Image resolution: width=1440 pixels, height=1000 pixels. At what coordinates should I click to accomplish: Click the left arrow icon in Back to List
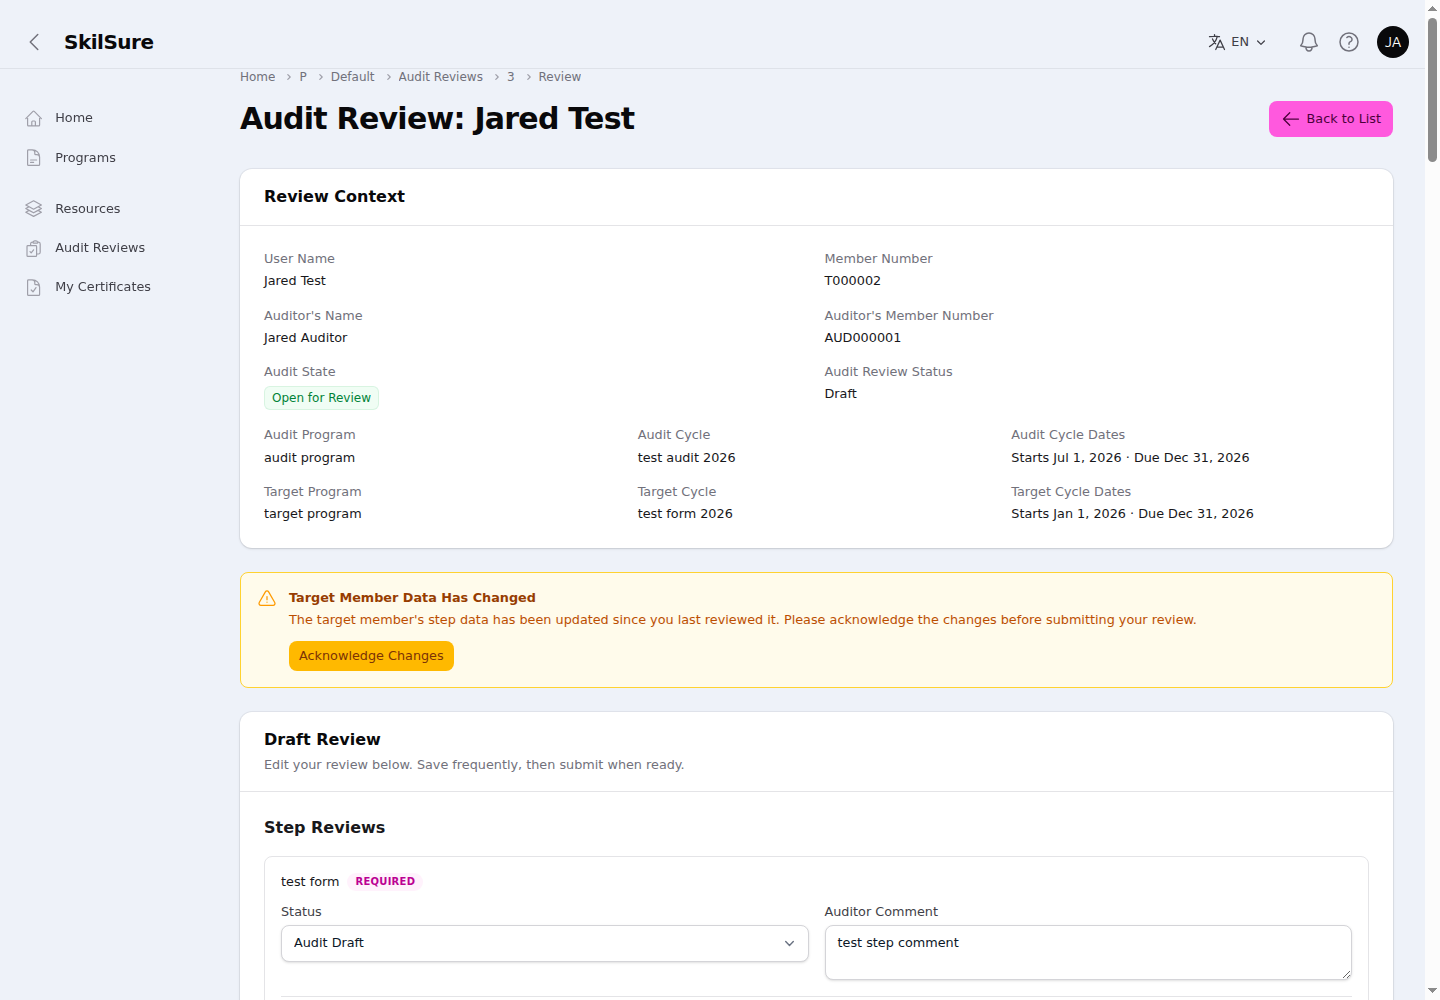1290,119
